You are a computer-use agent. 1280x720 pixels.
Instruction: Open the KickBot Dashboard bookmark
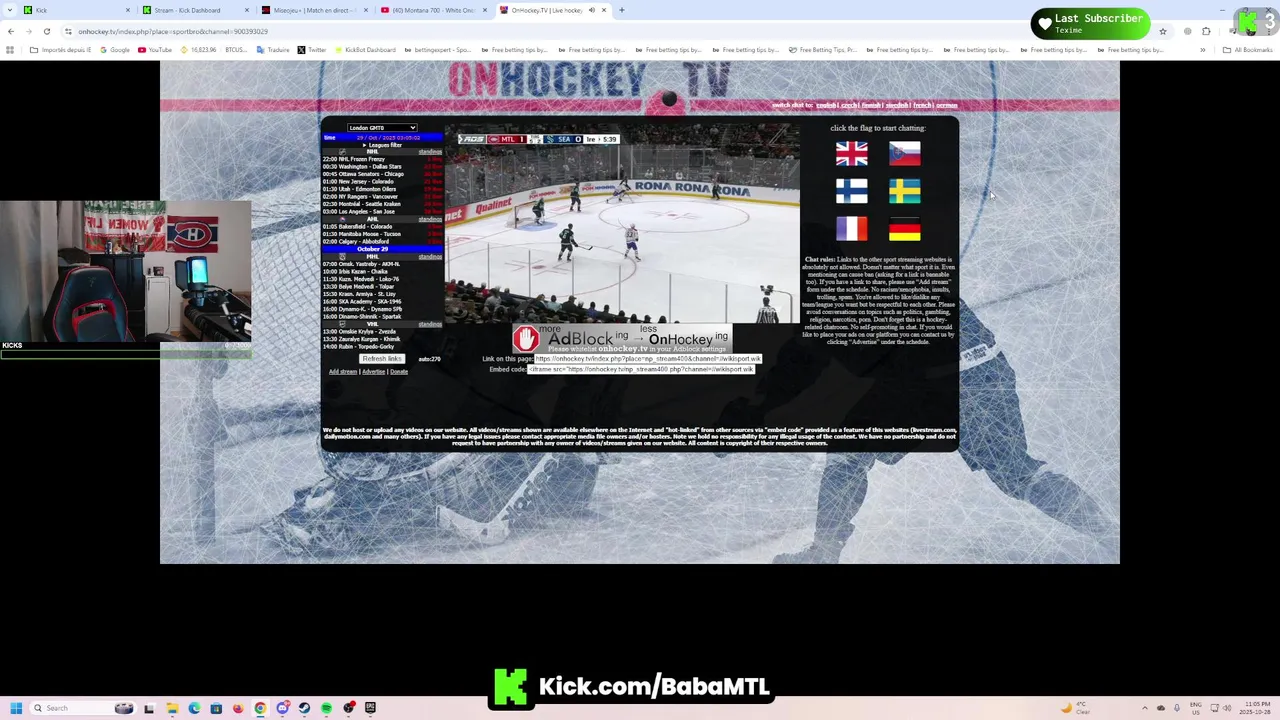(367, 50)
